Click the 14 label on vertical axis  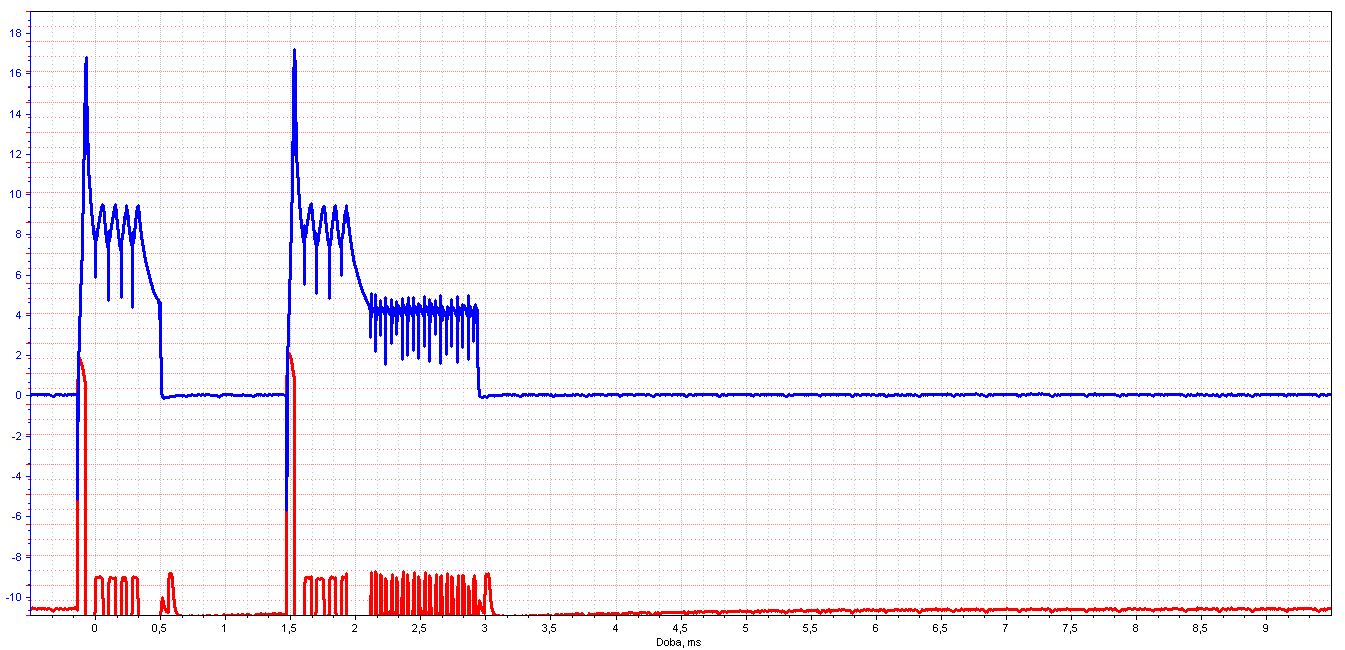[x=14, y=114]
